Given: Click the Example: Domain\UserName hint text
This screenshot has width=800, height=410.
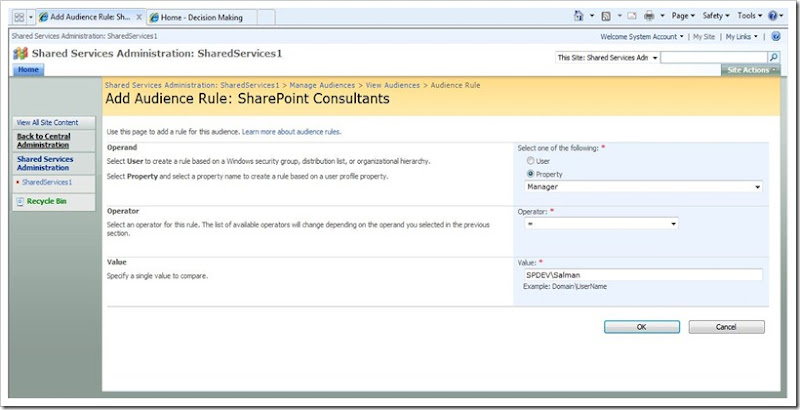Looking at the screenshot, I should coord(565,287).
